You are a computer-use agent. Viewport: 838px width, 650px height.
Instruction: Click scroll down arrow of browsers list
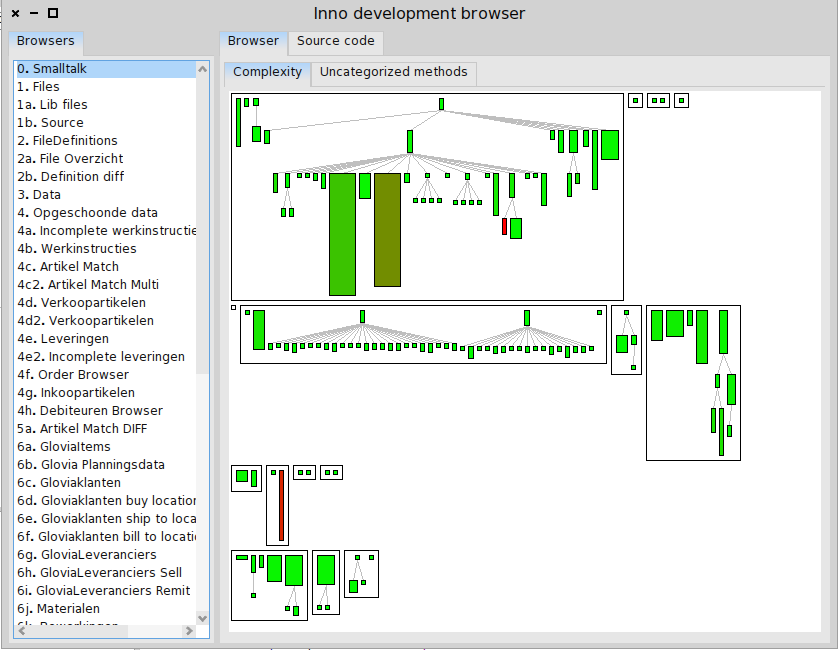203,618
